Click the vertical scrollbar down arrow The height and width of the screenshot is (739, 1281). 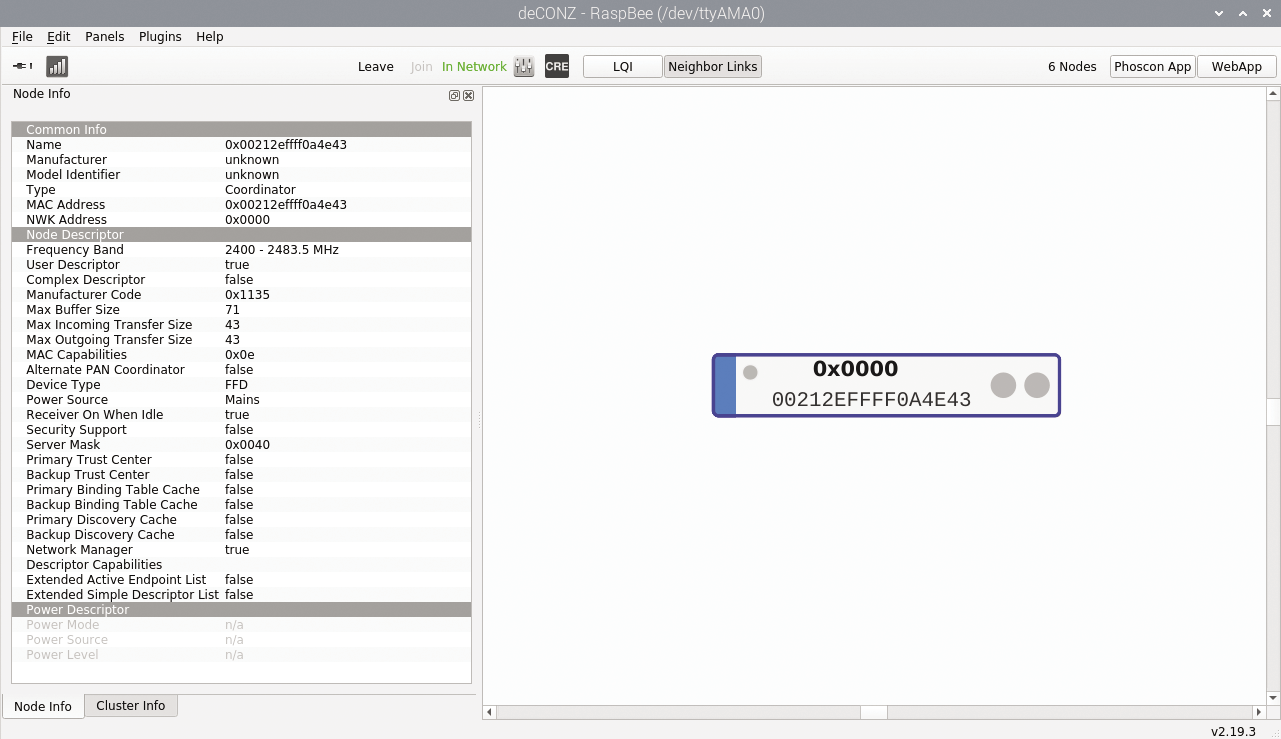click(1273, 698)
